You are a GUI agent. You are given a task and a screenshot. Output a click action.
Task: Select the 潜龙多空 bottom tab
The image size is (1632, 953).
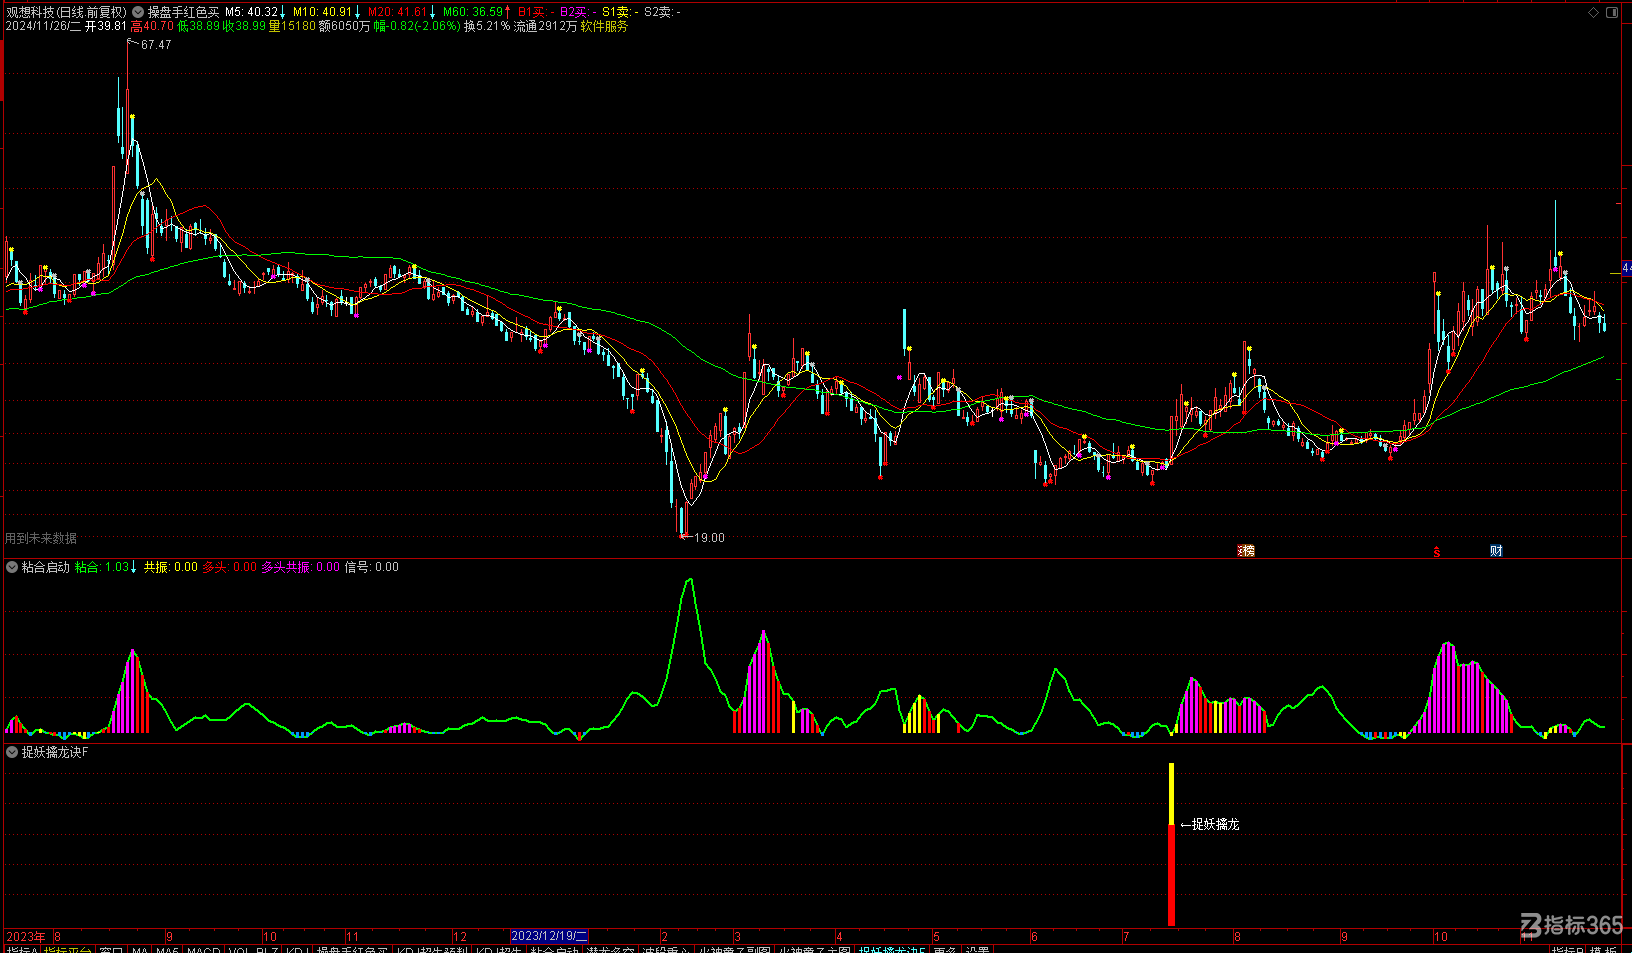(610, 950)
